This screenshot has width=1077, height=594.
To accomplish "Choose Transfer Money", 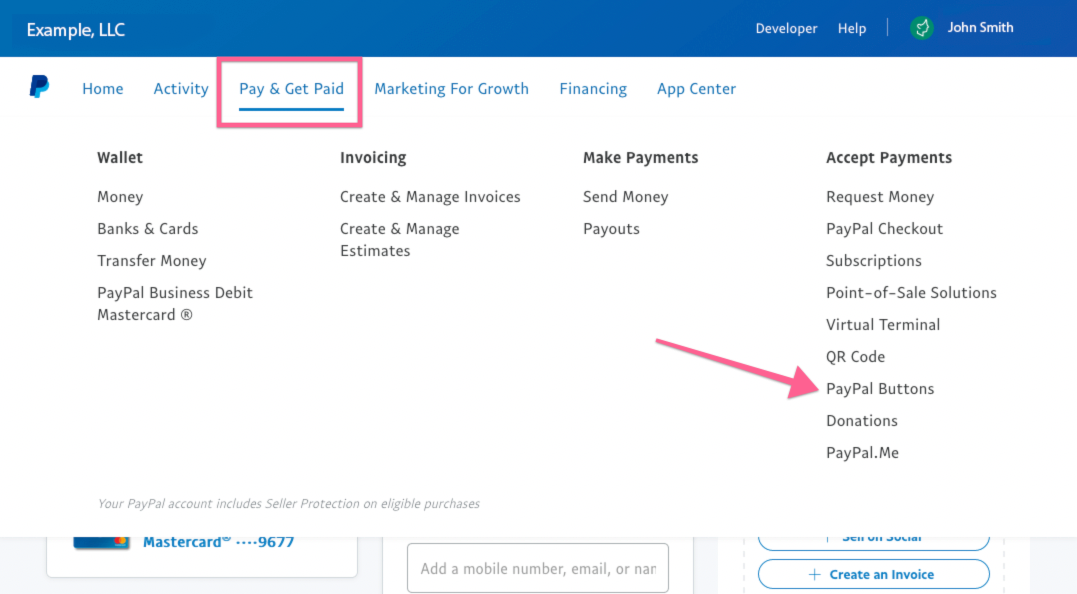I will (x=152, y=261).
